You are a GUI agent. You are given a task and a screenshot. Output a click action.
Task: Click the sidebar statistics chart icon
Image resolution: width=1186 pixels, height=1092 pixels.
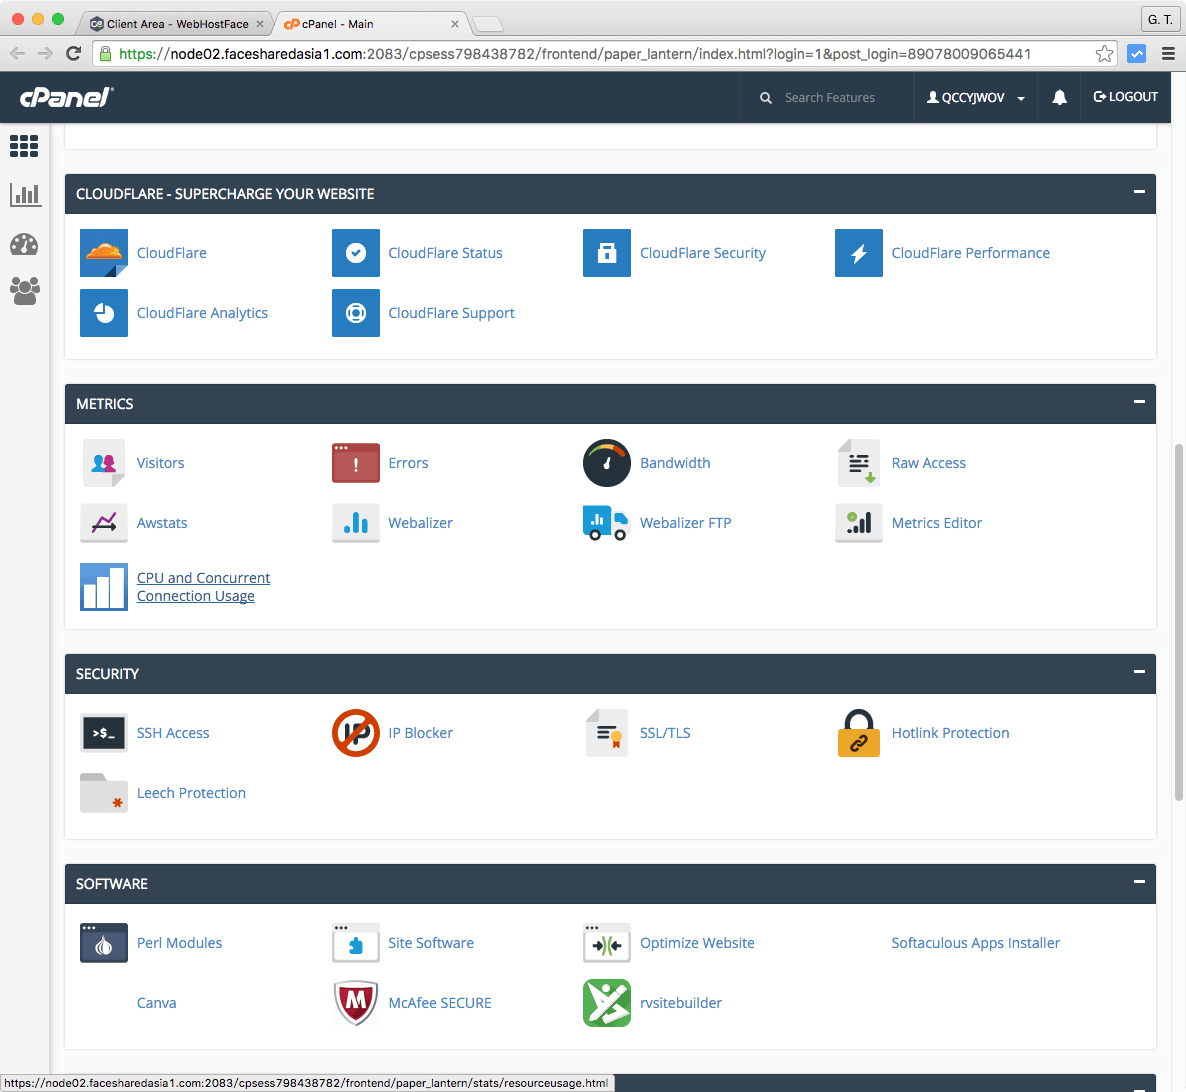[x=25, y=194]
